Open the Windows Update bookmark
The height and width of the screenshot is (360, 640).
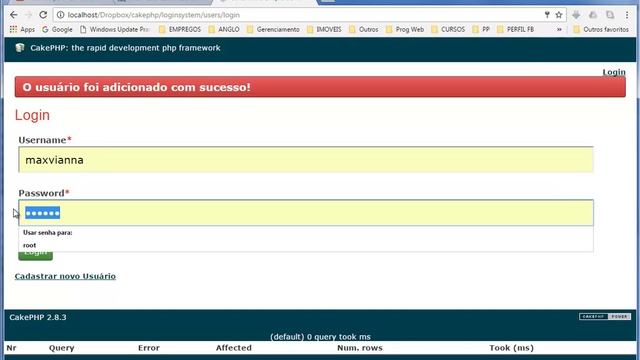coord(115,29)
